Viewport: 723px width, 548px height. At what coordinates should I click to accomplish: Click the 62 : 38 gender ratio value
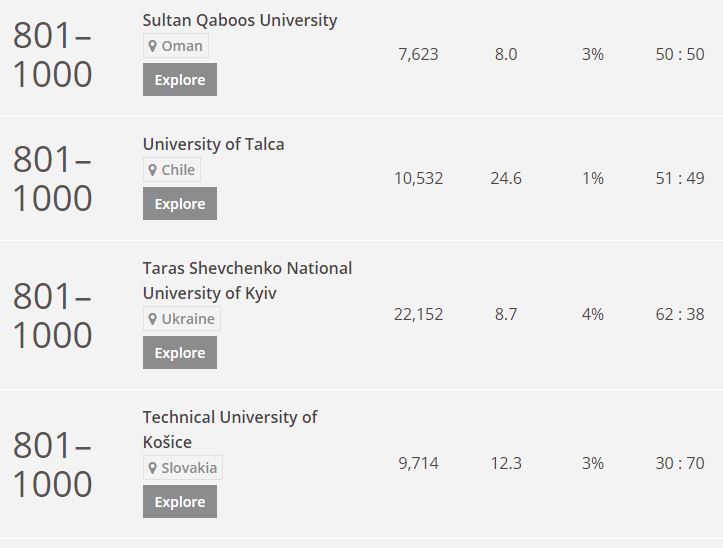click(680, 314)
